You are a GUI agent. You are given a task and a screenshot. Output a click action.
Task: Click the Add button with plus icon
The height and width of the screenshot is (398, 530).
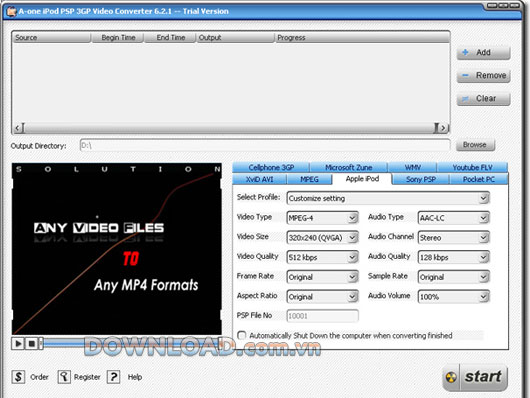483,53
